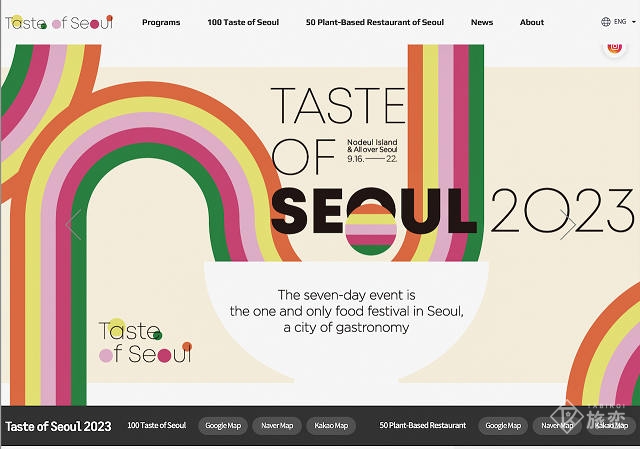Open Kakao Map for 100 Taste of Seoul
640x449 pixels.
pyautogui.click(x=331, y=426)
